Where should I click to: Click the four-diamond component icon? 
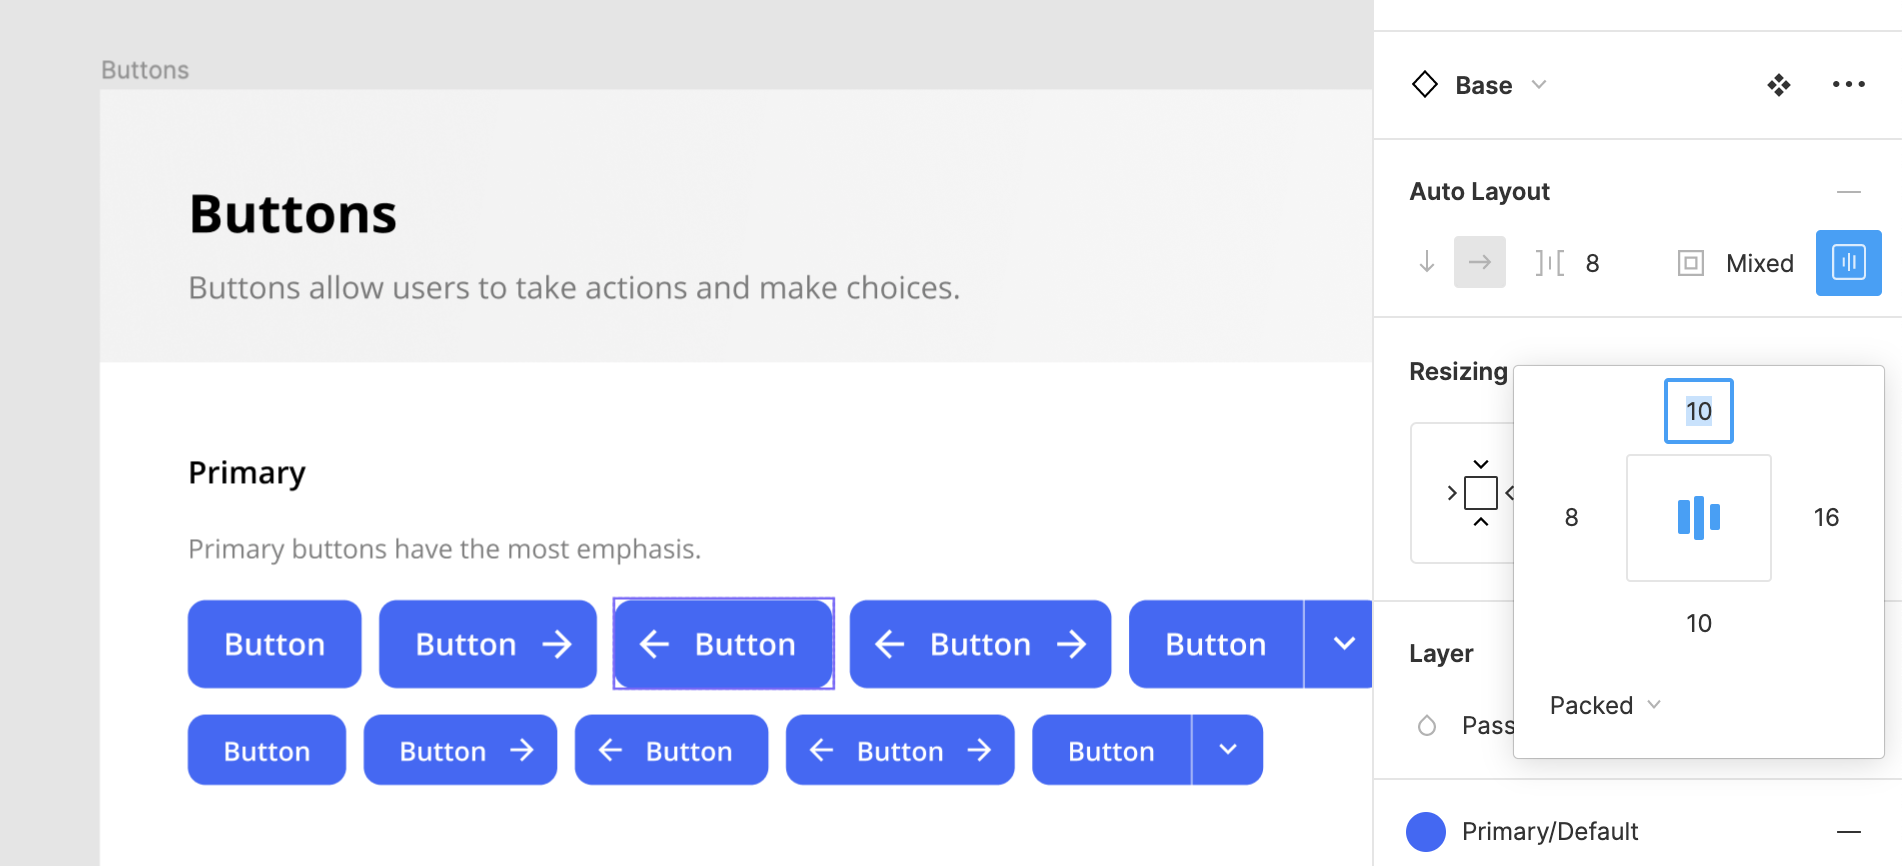click(1778, 85)
